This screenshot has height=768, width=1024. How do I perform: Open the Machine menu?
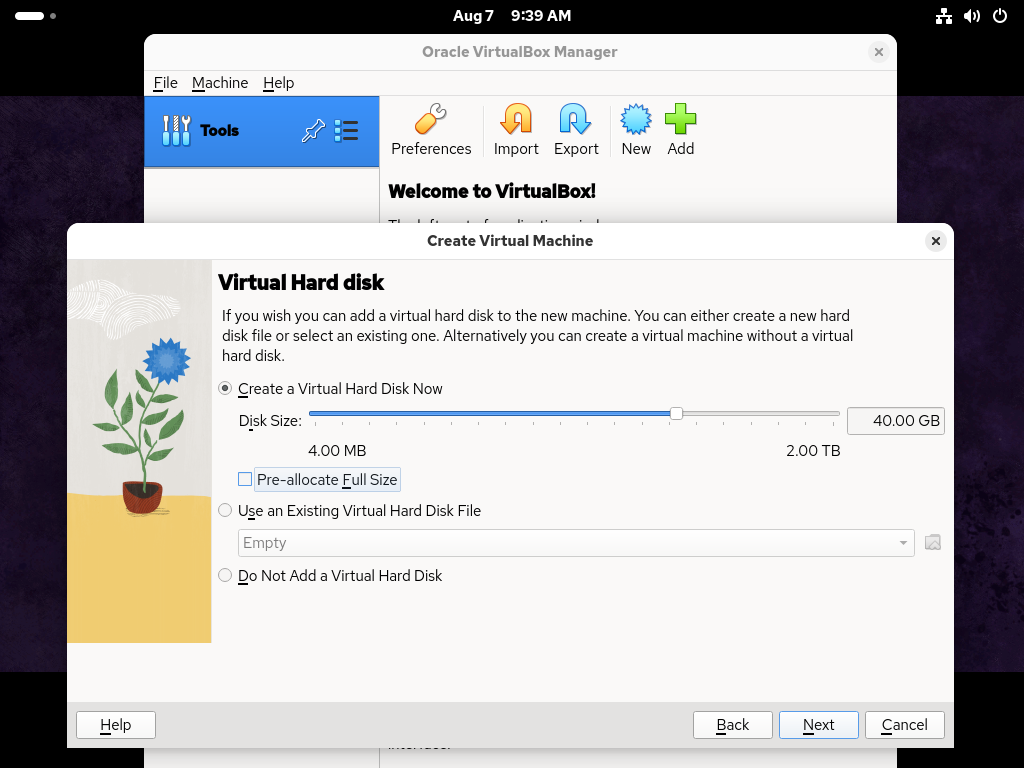click(220, 83)
